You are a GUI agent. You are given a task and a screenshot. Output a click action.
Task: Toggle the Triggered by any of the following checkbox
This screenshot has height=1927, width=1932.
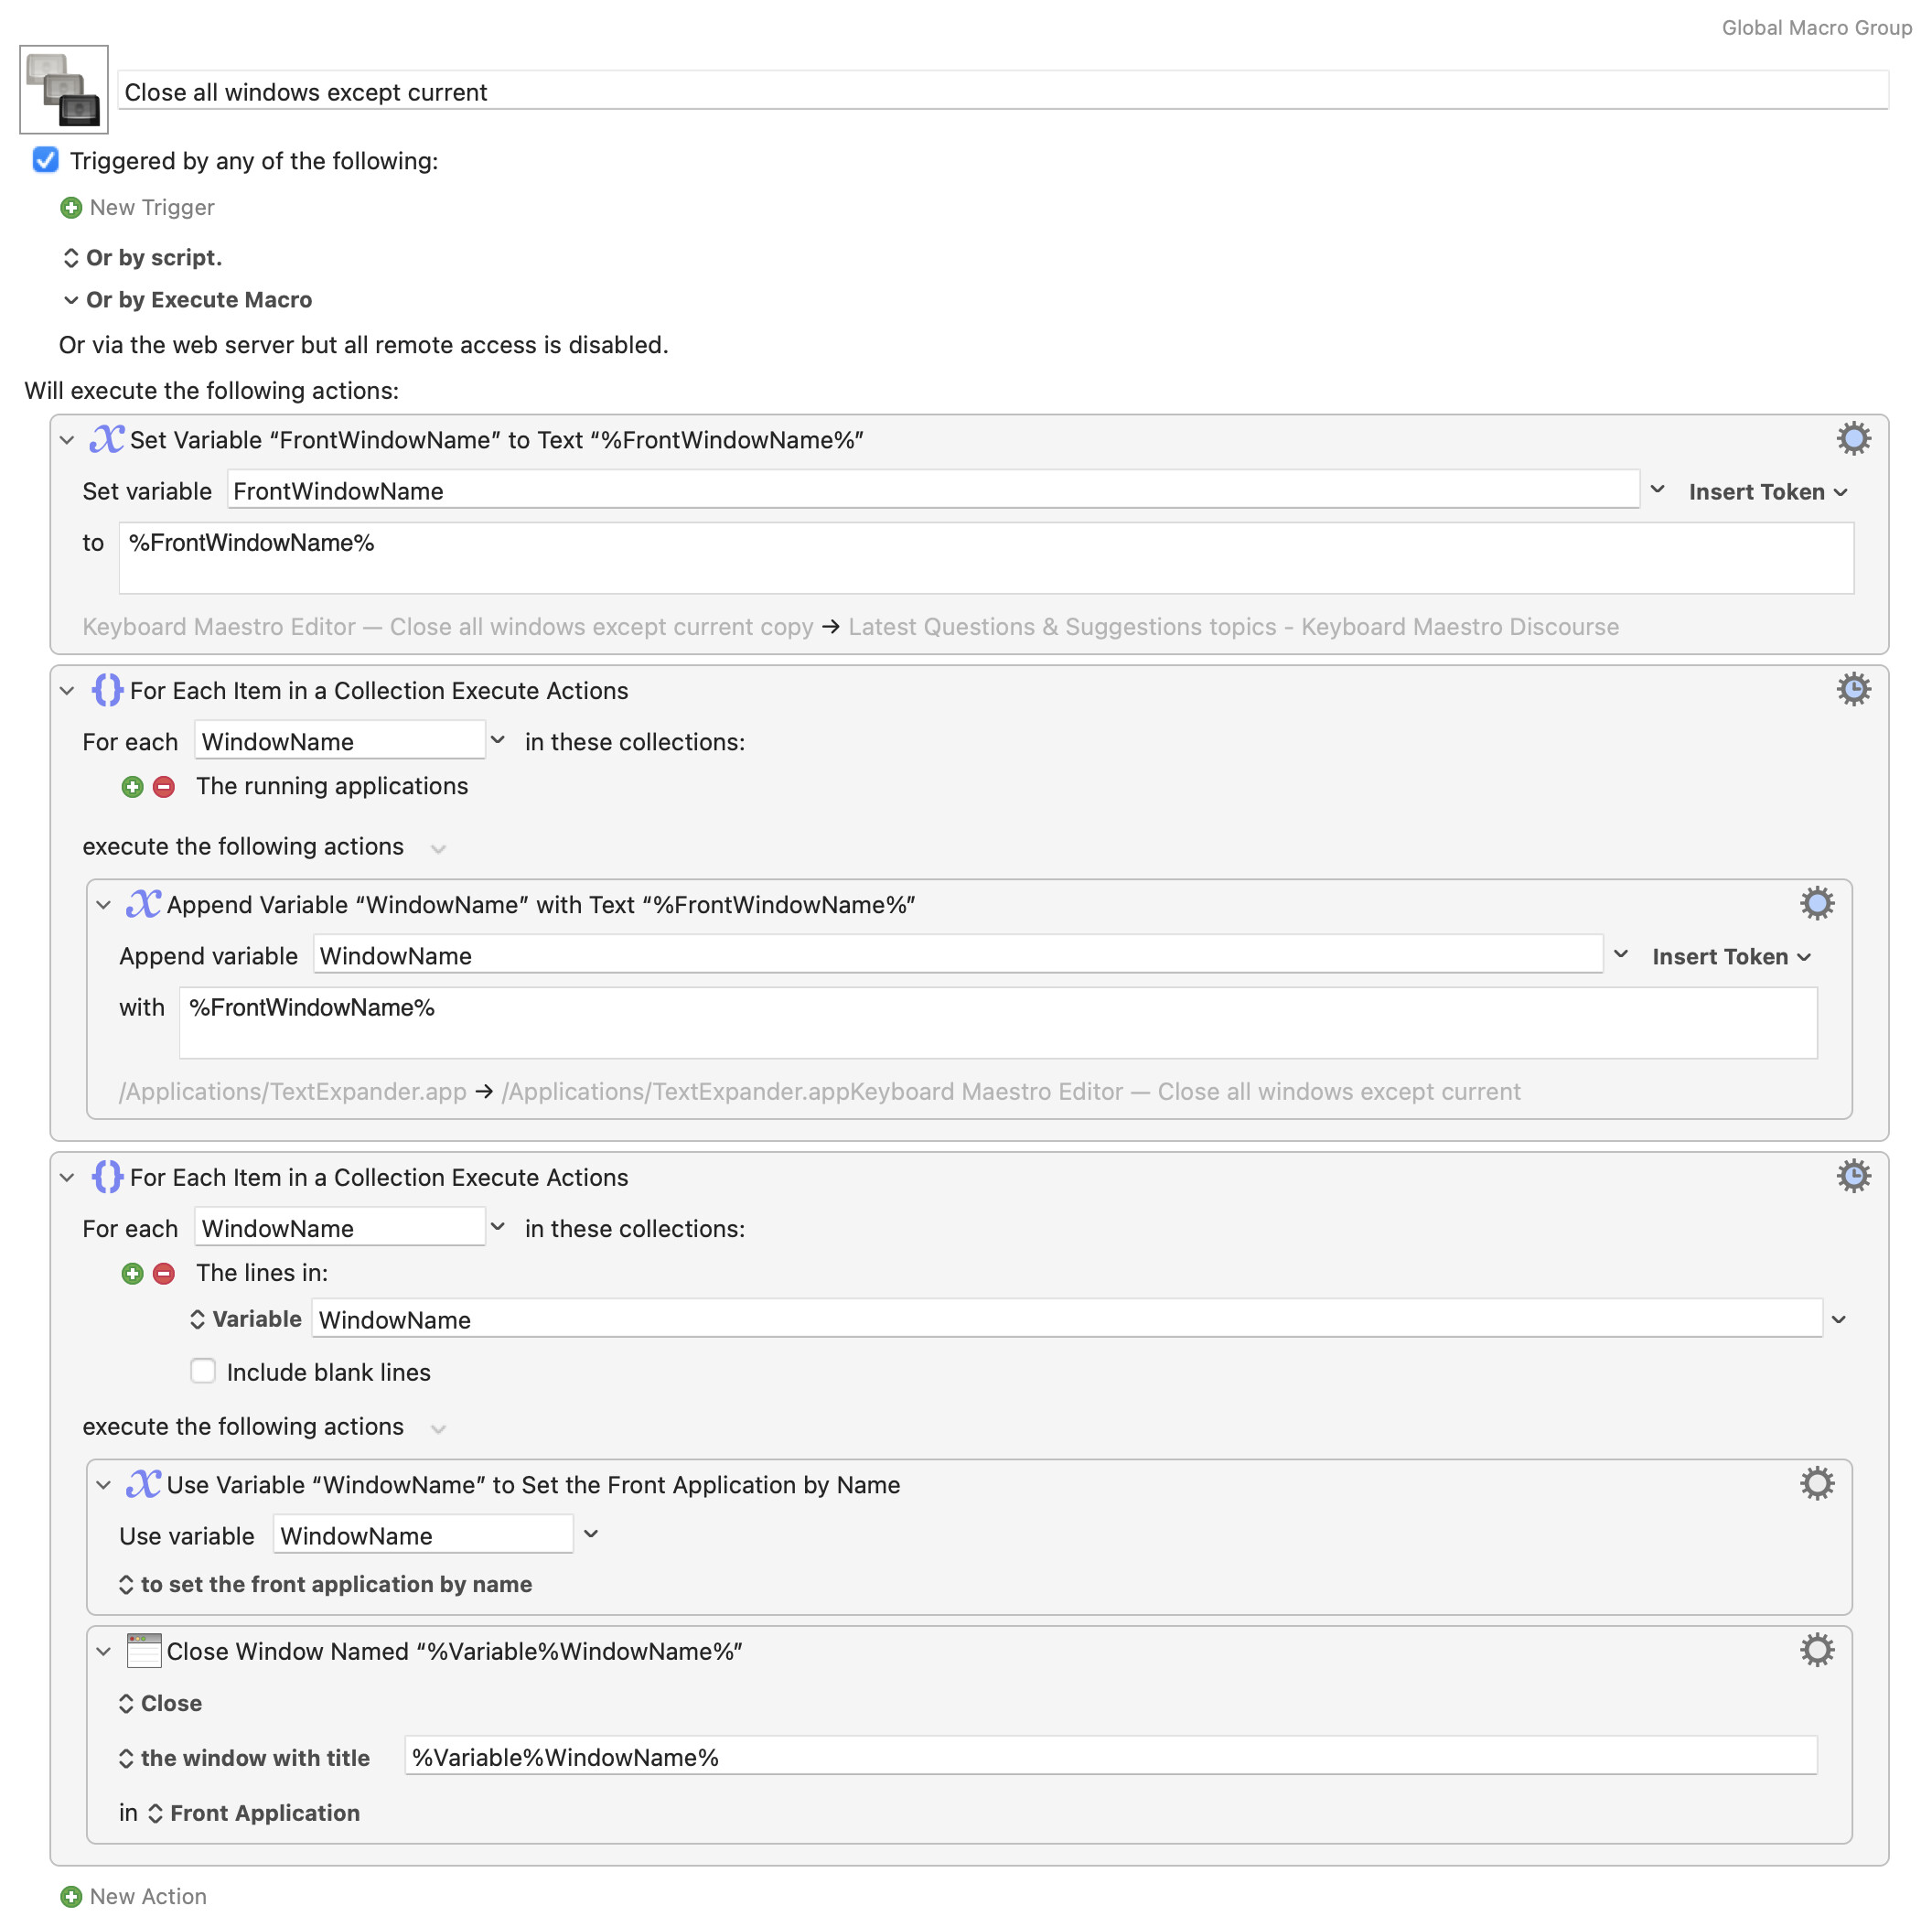46,160
